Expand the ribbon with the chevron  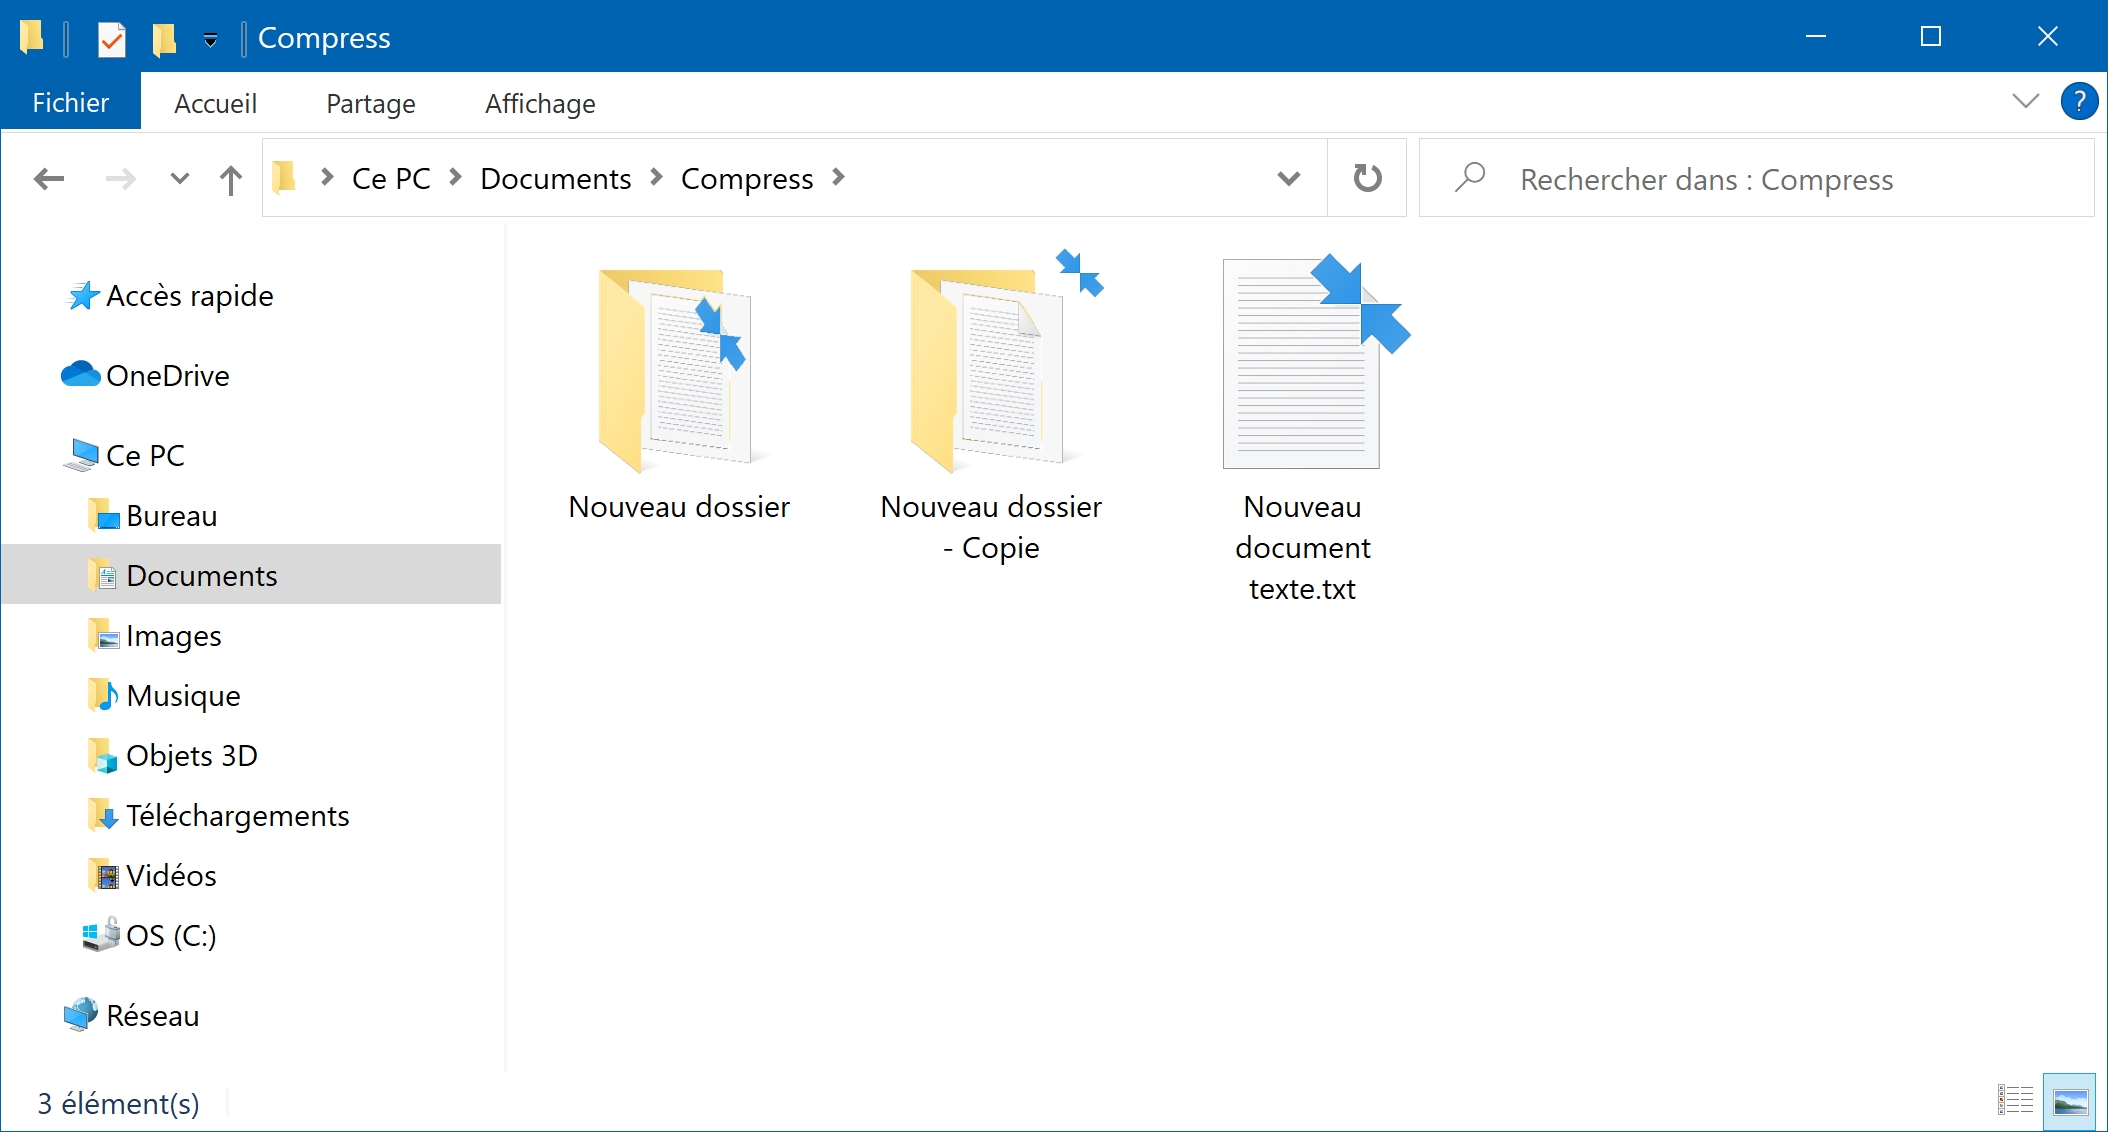2025,101
